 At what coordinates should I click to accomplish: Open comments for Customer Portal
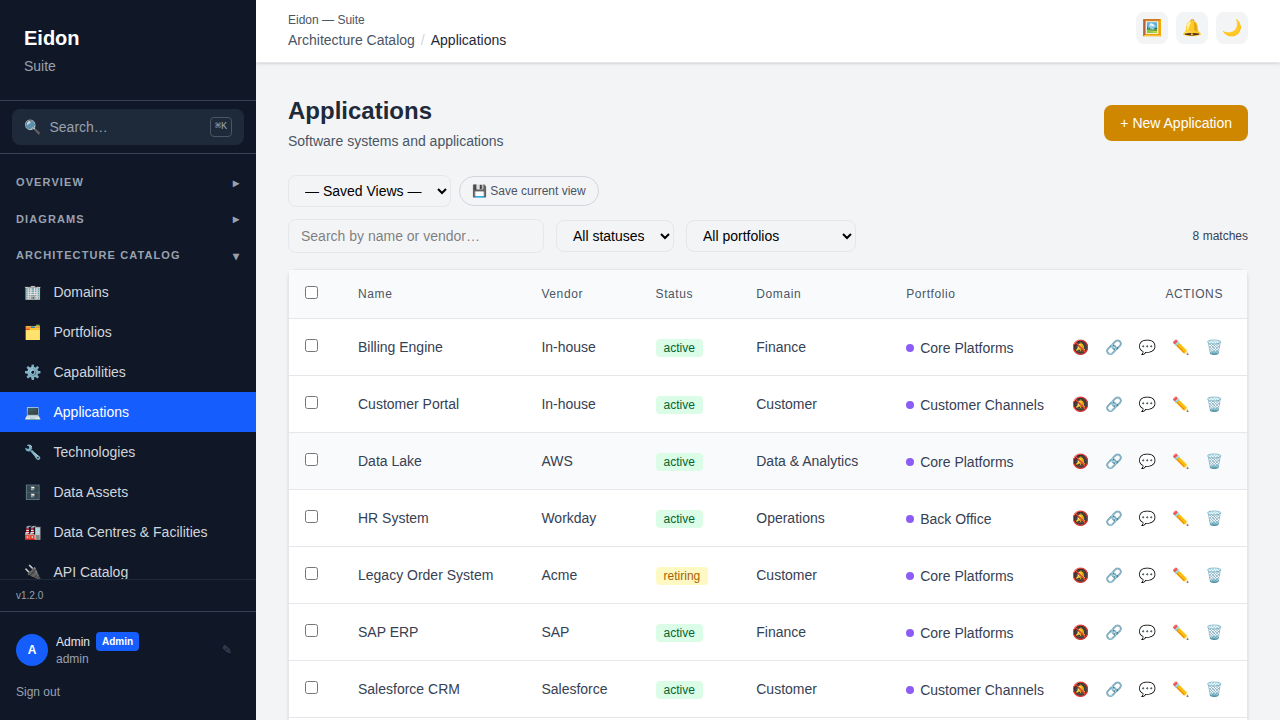[x=1147, y=404]
